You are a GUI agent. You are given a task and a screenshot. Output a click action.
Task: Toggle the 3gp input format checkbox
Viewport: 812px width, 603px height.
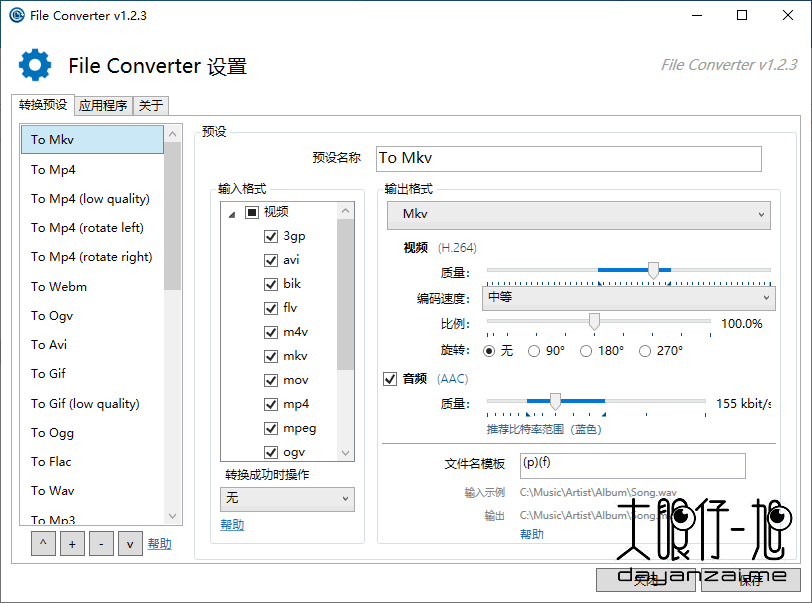[x=271, y=236]
